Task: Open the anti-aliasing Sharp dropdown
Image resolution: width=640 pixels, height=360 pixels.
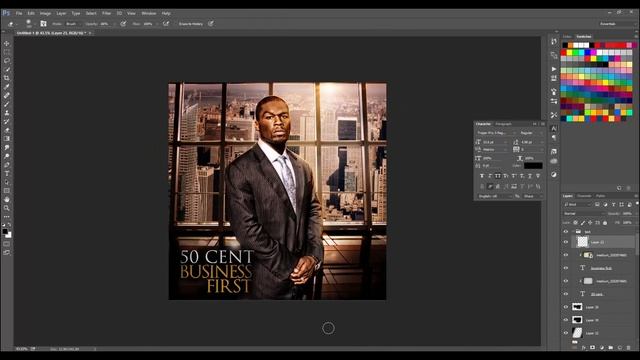Action: (x=533, y=196)
